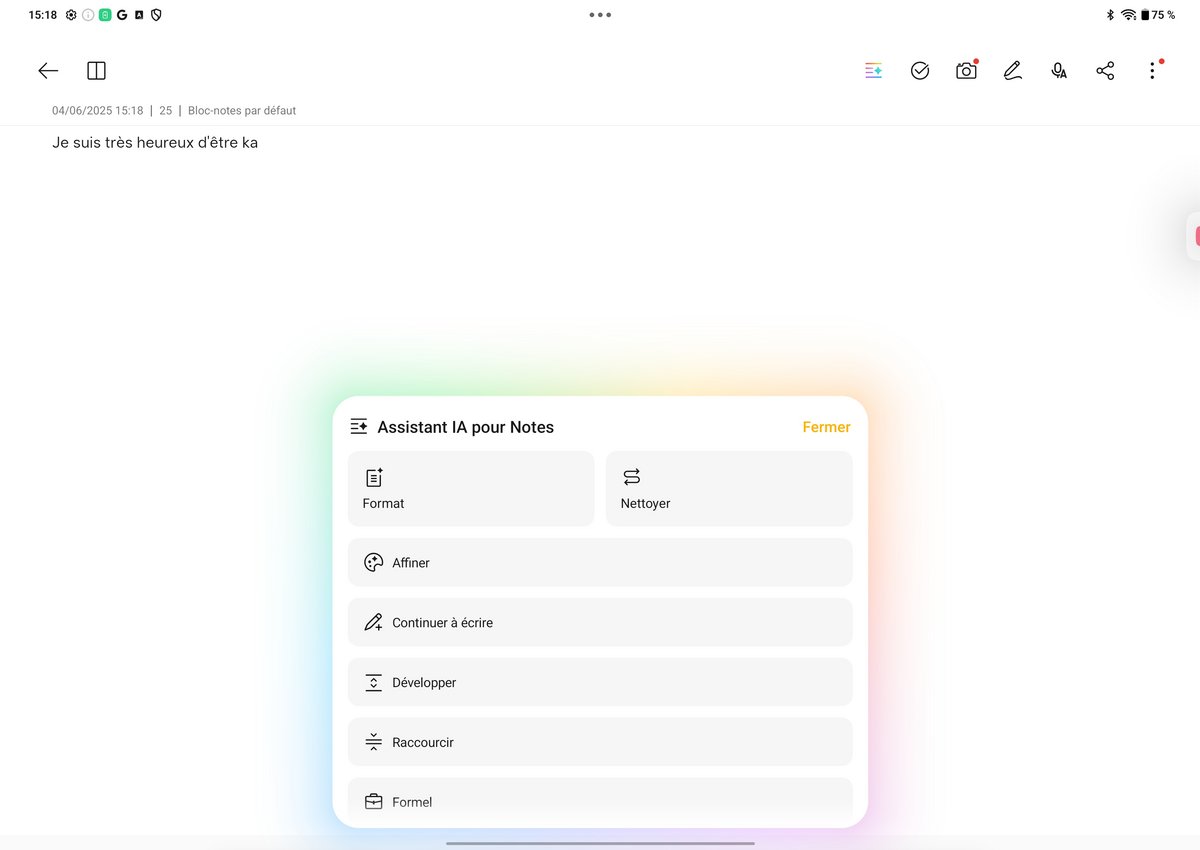Tap the green app notification icon
The height and width of the screenshot is (850, 1200).
pos(105,15)
